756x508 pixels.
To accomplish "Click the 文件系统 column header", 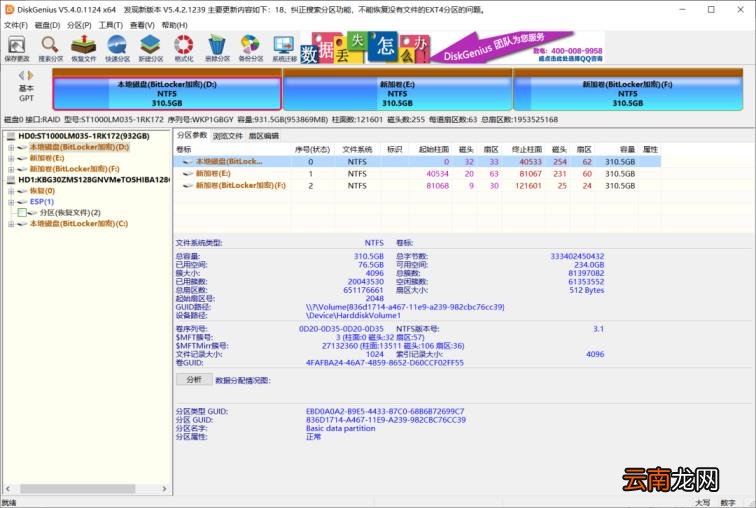I will [x=357, y=150].
